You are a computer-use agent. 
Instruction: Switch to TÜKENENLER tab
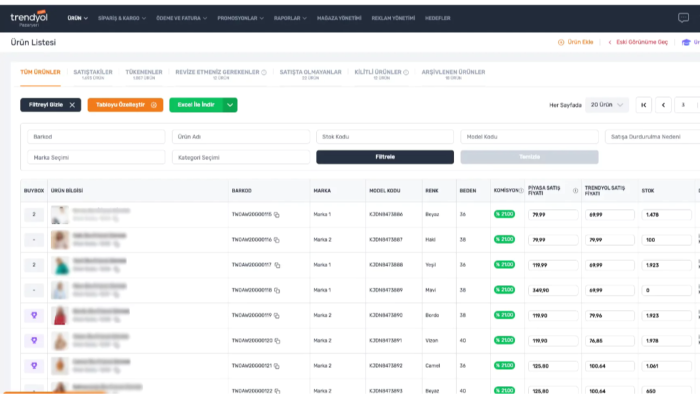[144, 74]
